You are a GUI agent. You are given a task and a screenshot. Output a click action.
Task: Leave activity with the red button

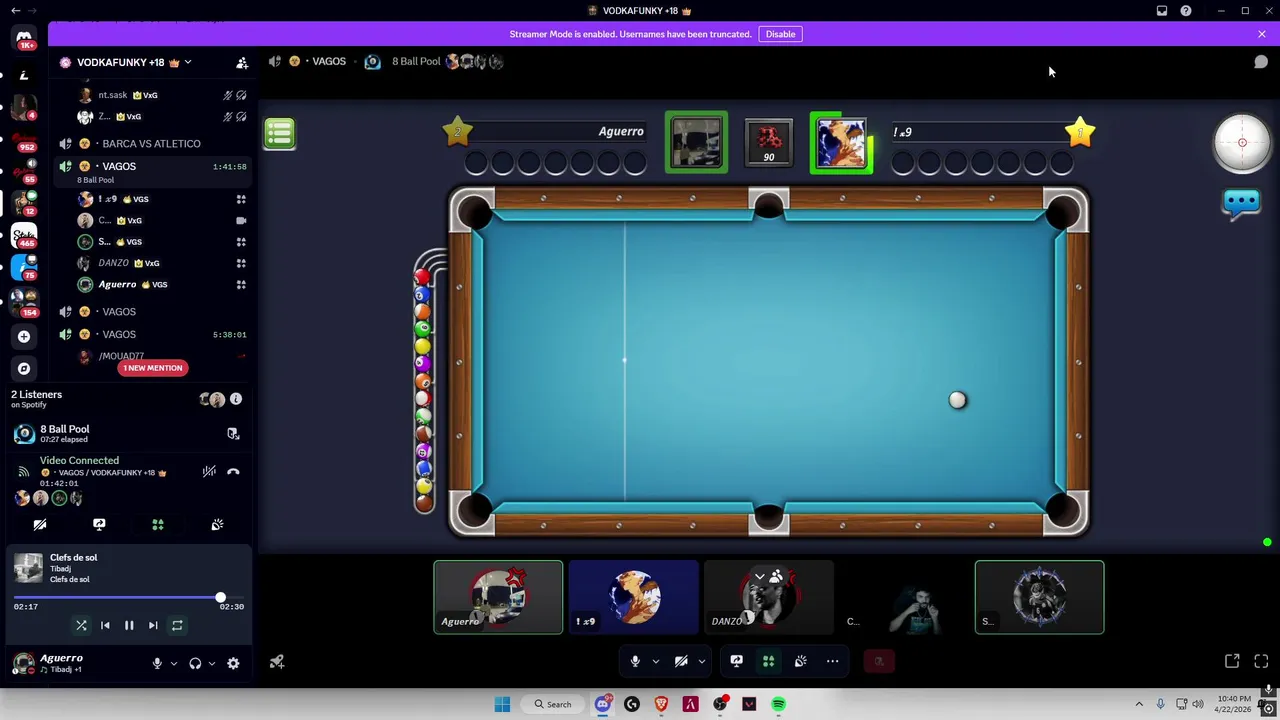click(879, 661)
